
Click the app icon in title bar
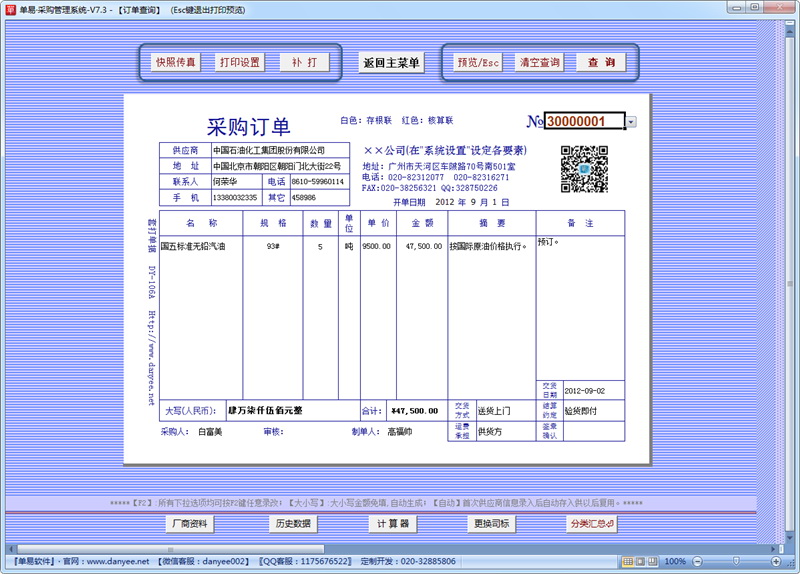tap(9, 7)
